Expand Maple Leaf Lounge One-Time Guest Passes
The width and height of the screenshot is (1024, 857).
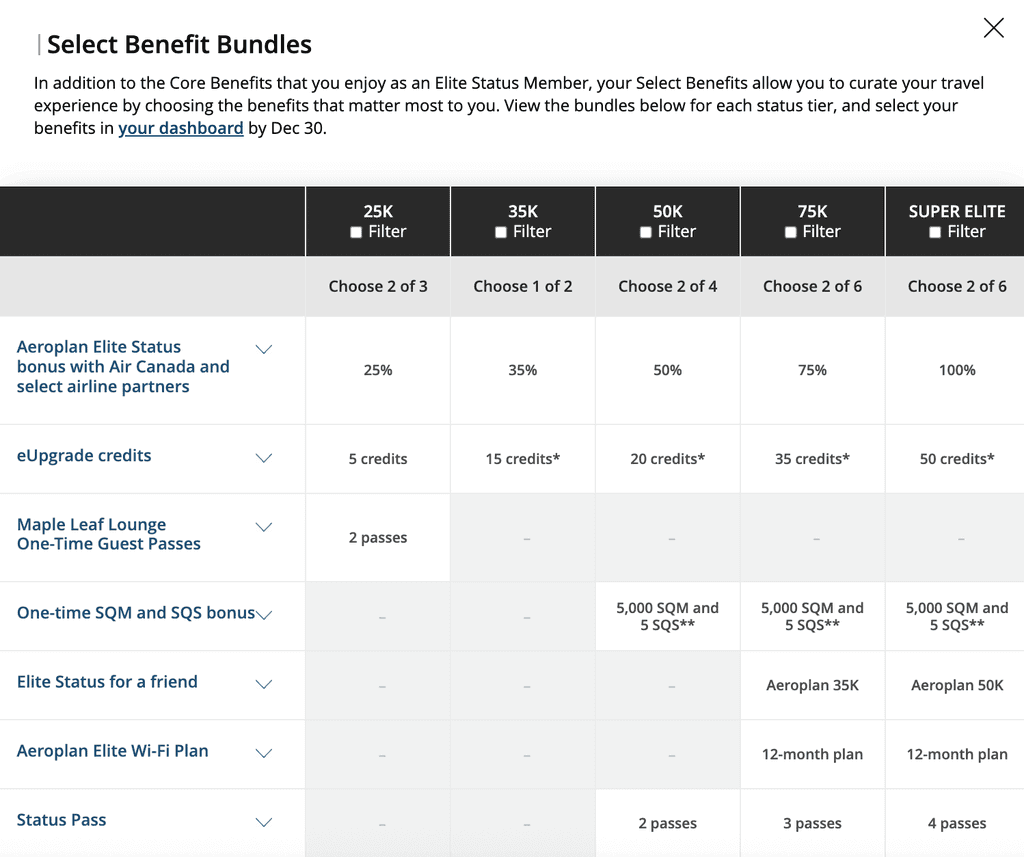point(264,527)
